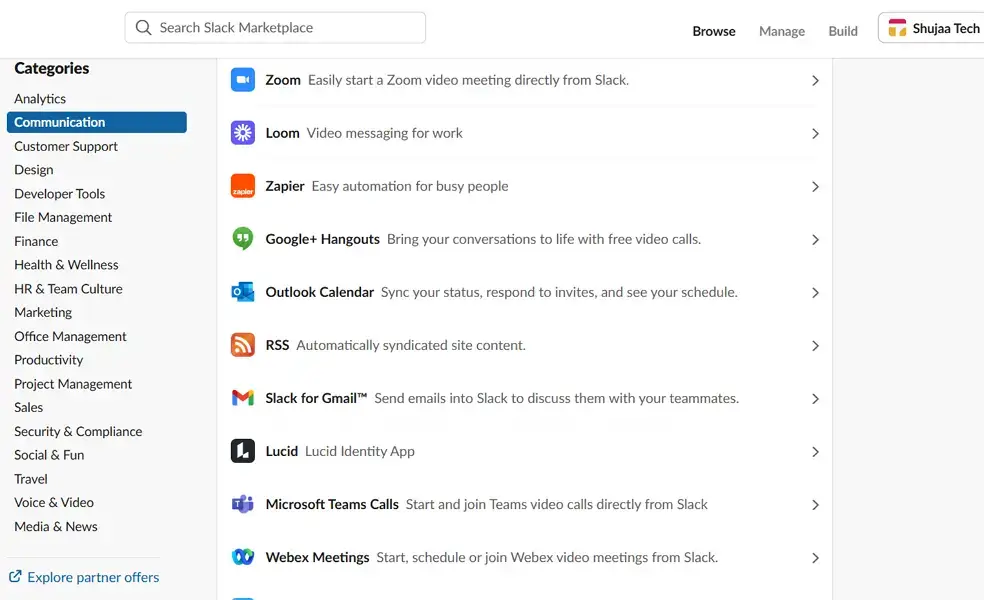Viewport: 984px width, 600px height.
Task: Switch to the Build tab
Action: (843, 31)
